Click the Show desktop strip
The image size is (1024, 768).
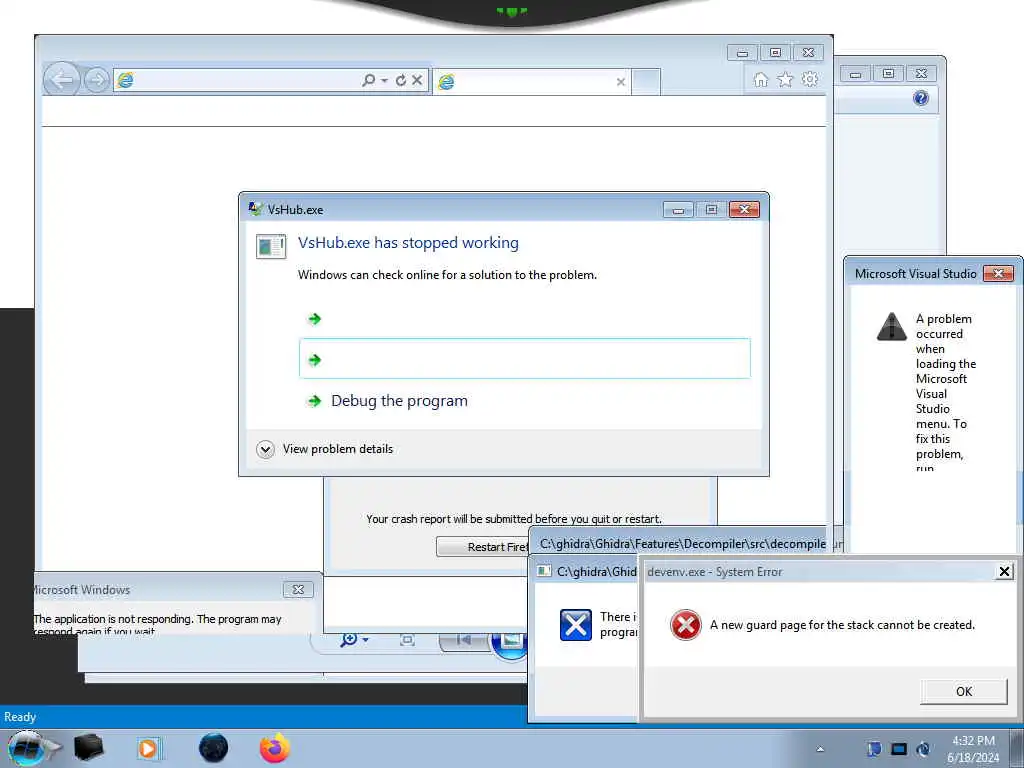pyautogui.click(x=1016, y=748)
